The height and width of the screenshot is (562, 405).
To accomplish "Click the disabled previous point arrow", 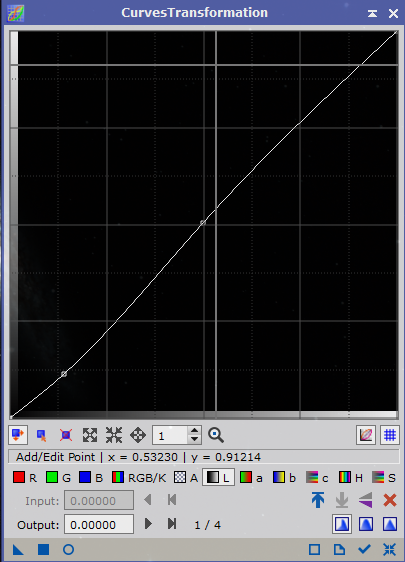I will (148, 500).
